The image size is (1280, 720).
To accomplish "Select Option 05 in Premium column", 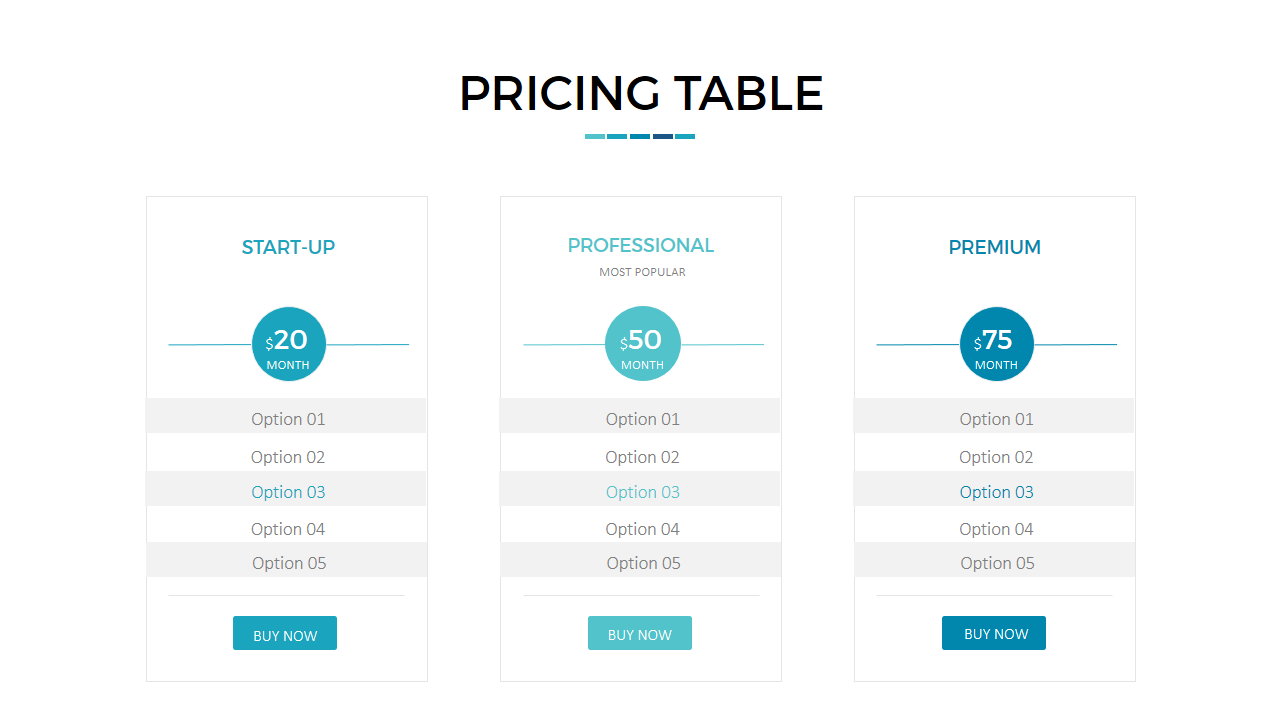I will click(997, 563).
